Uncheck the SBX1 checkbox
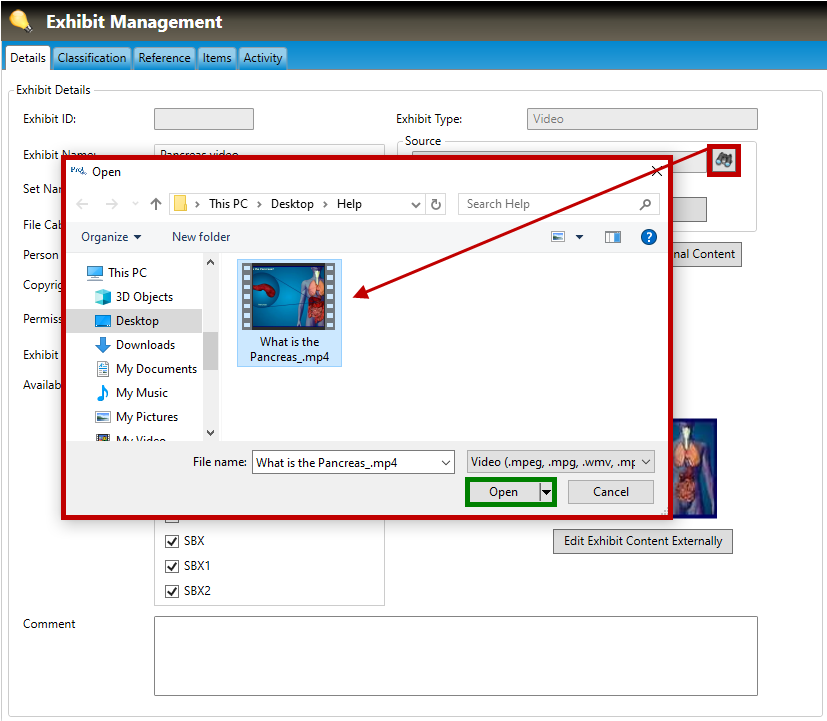Screen dimensions: 827x721 [171, 566]
